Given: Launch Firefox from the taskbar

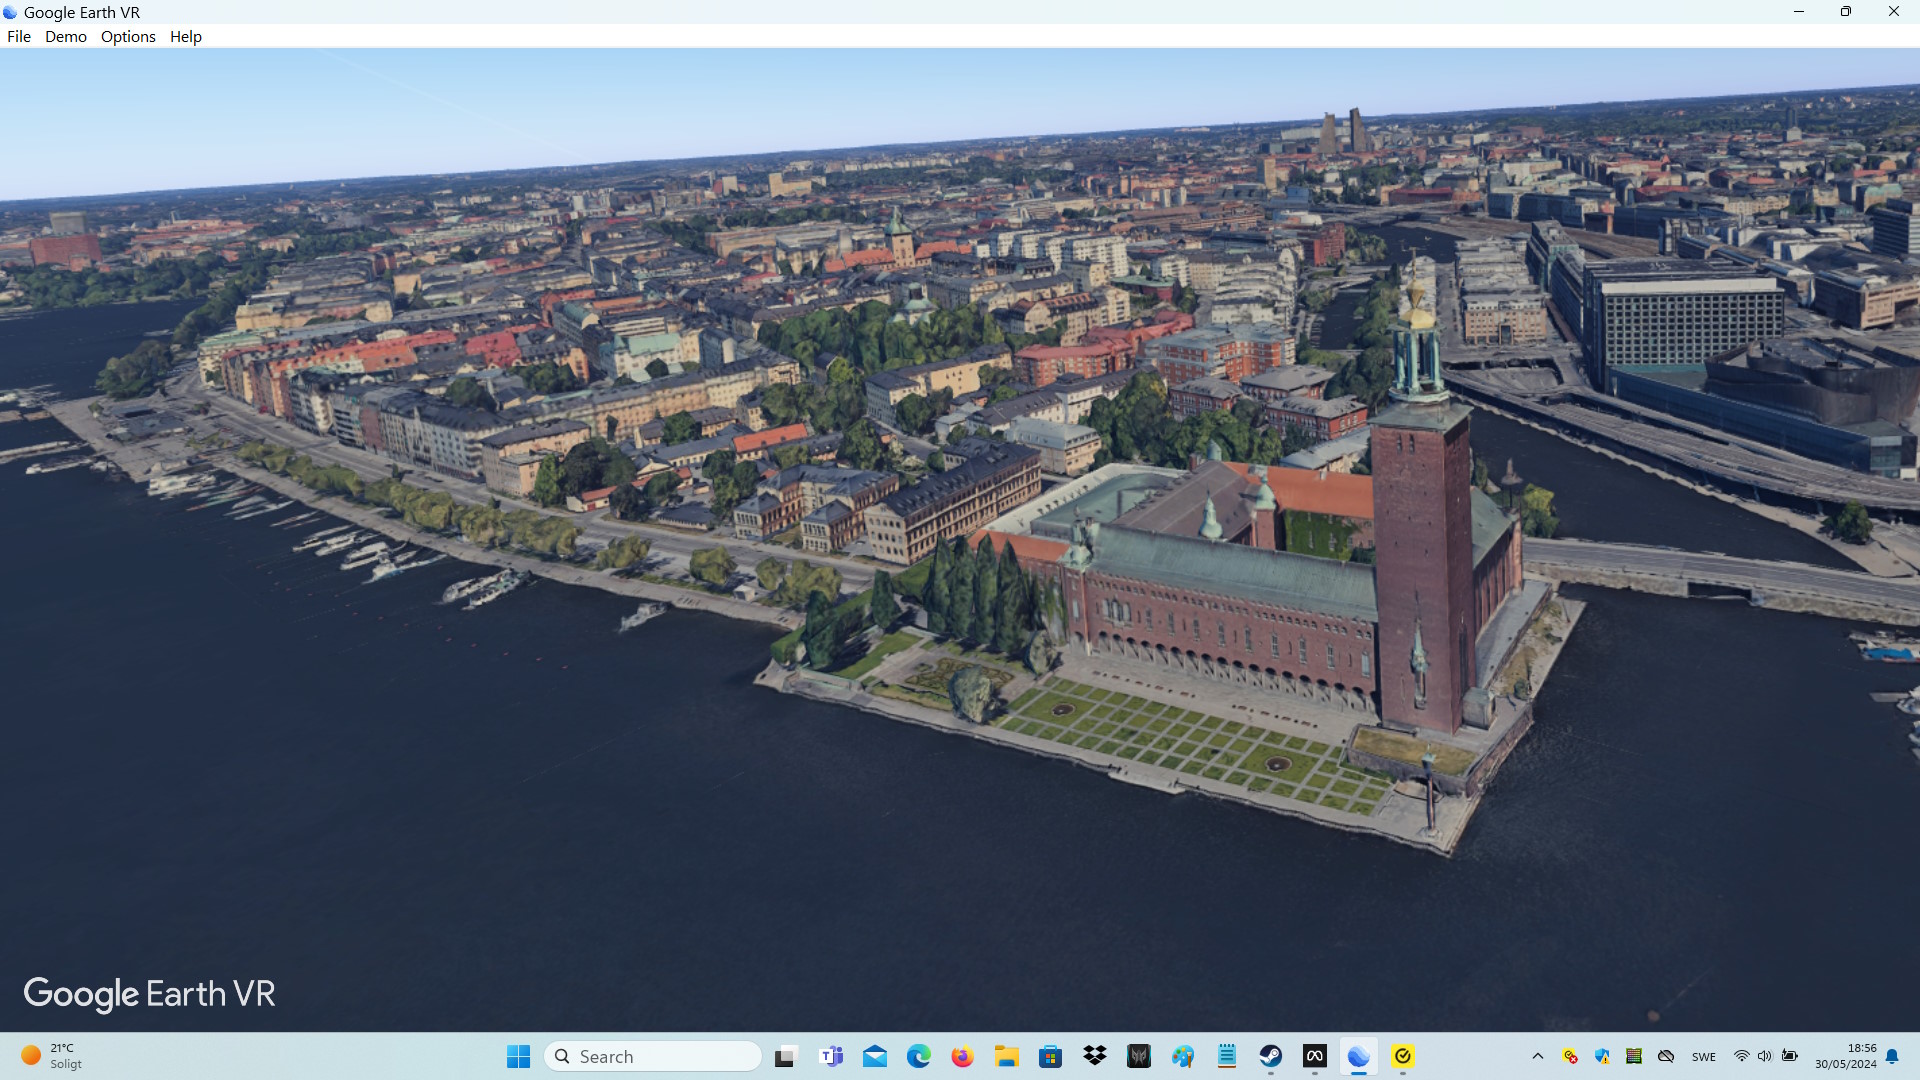Looking at the screenshot, I should pos(962,1057).
